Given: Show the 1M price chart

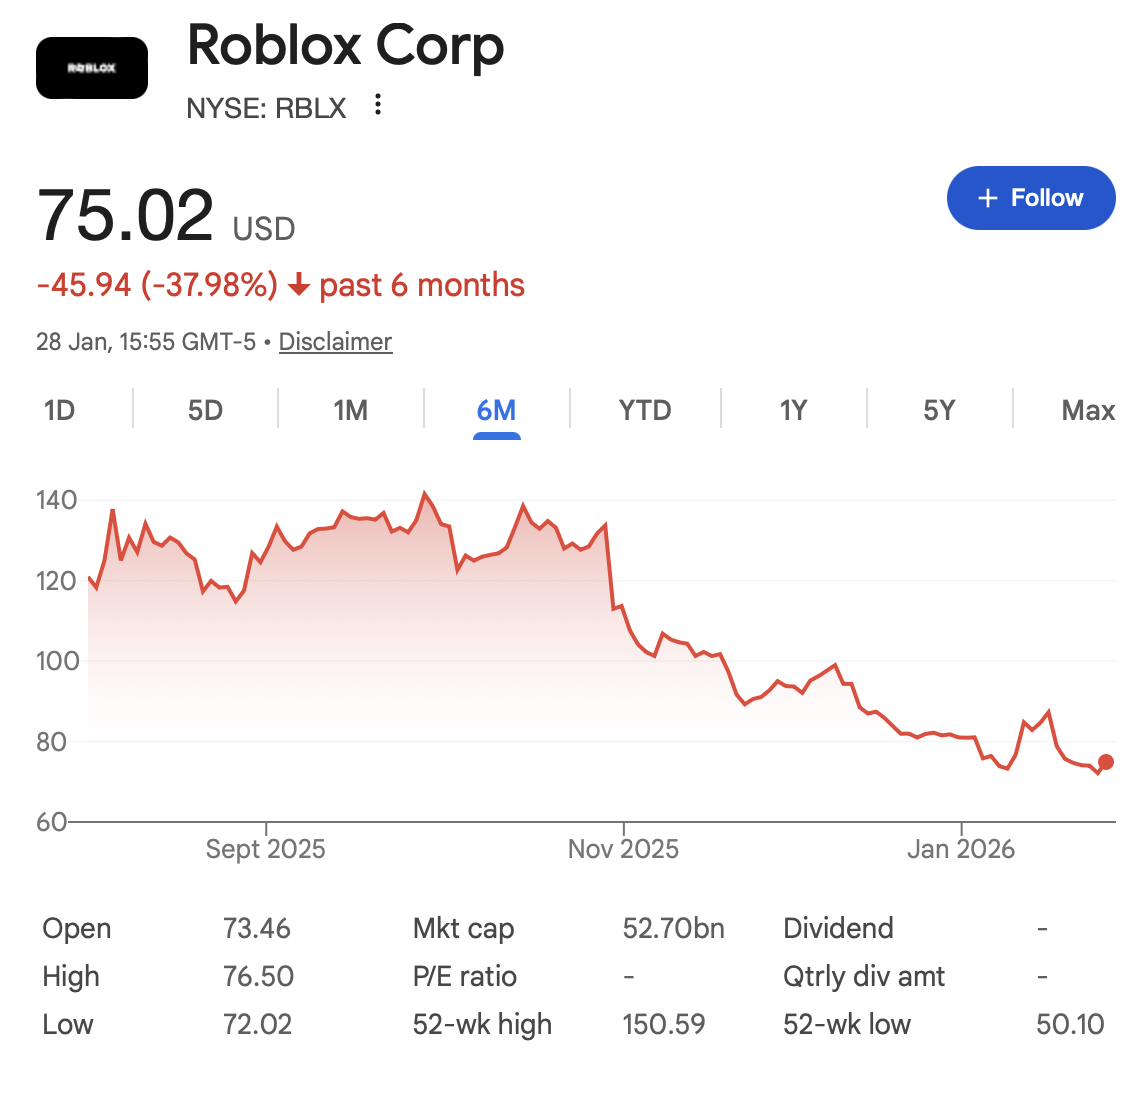Looking at the screenshot, I should pyautogui.click(x=351, y=410).
